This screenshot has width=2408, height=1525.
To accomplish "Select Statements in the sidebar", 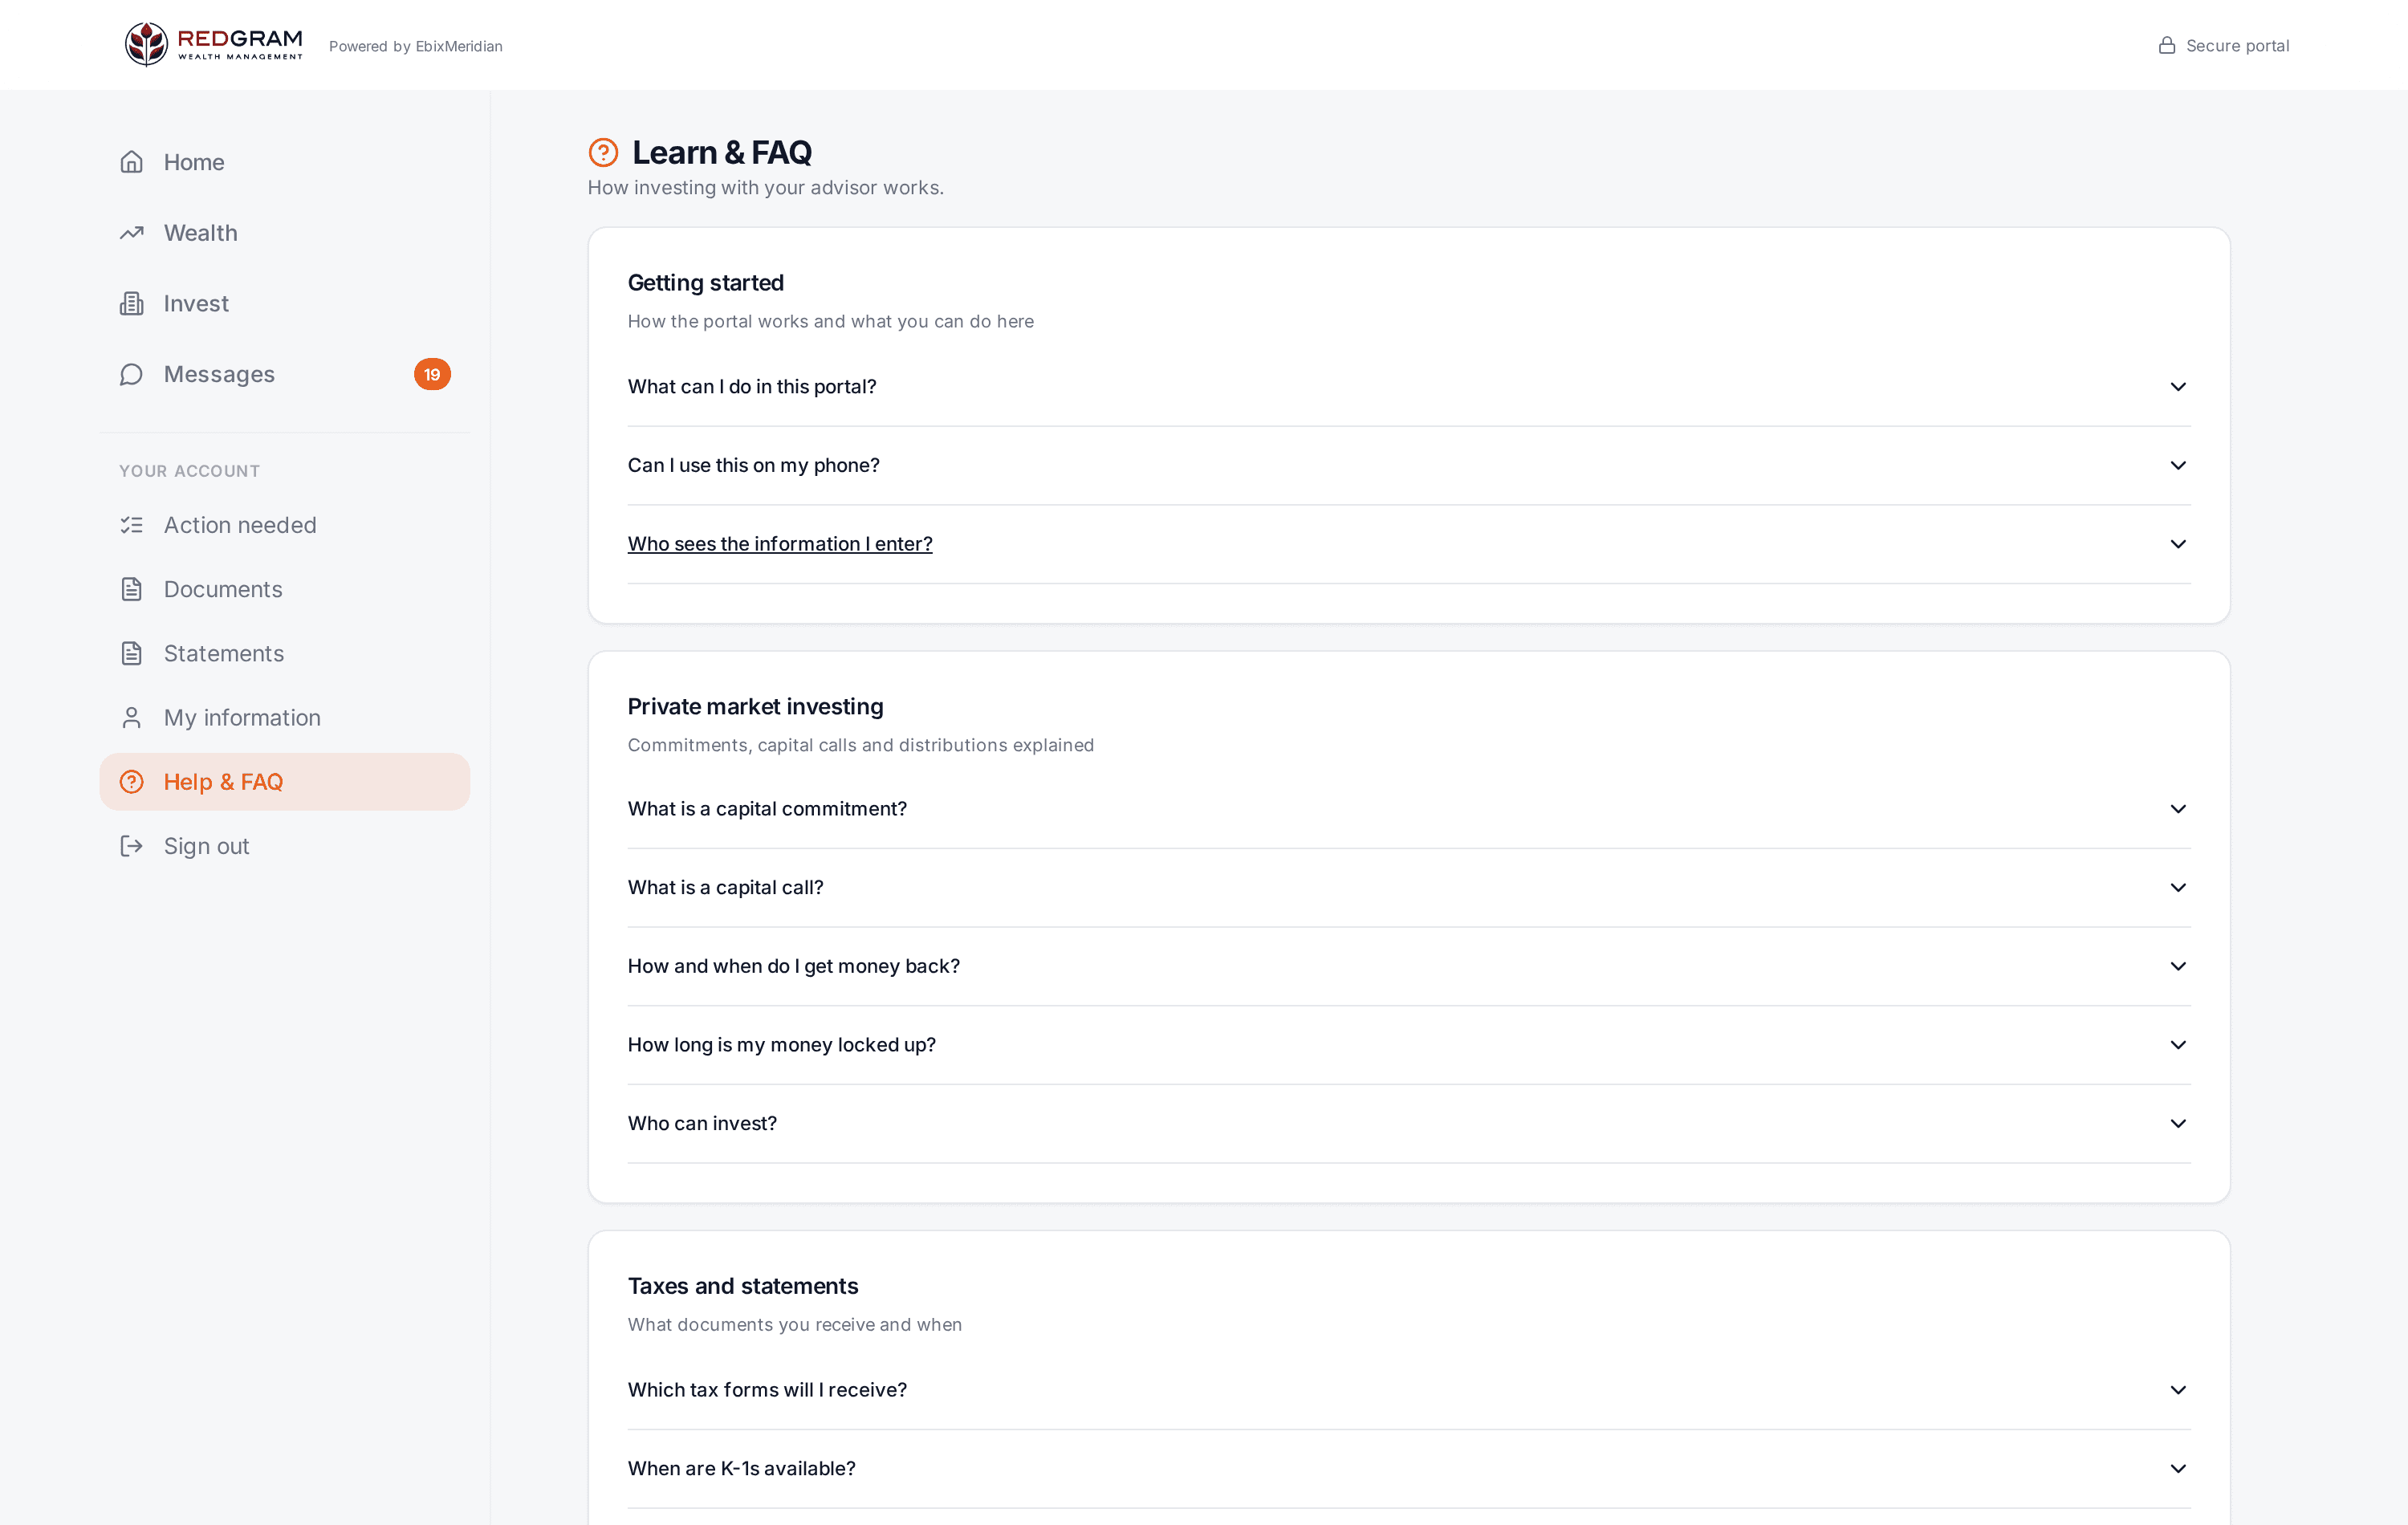I will click(285, 653).
